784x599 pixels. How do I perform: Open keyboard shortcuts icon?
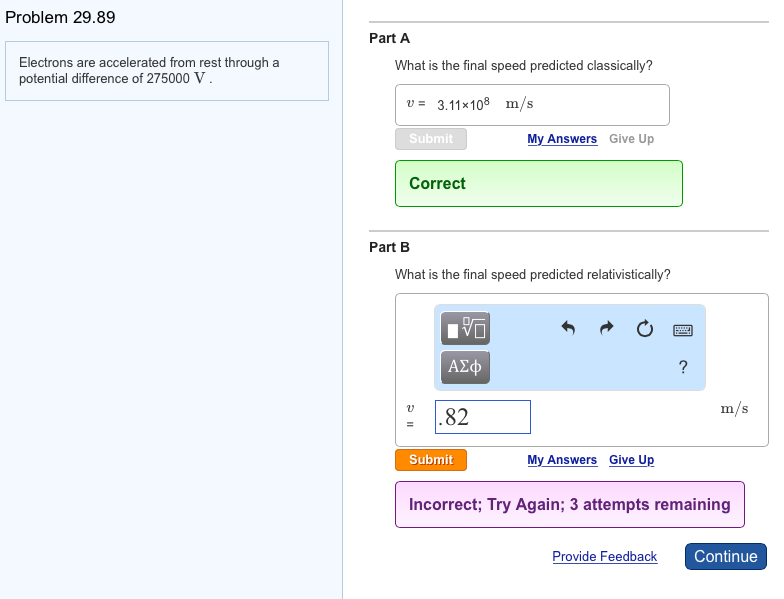[x=683, y=329]
